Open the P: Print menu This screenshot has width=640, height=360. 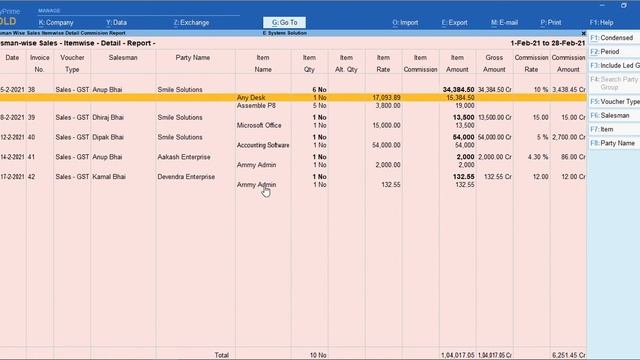pos(551,22)
